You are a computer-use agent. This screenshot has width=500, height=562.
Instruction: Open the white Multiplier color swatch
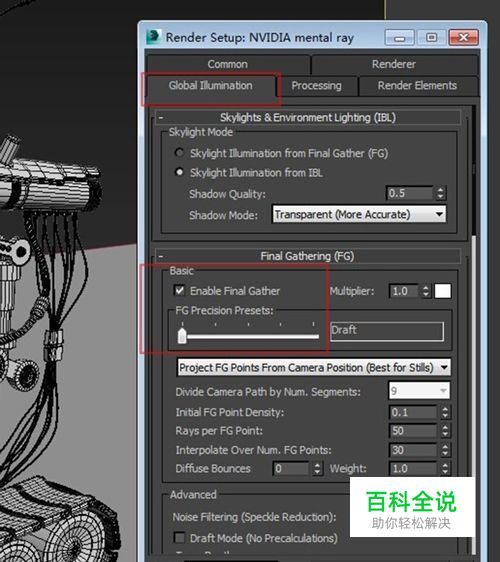[443, 291]
